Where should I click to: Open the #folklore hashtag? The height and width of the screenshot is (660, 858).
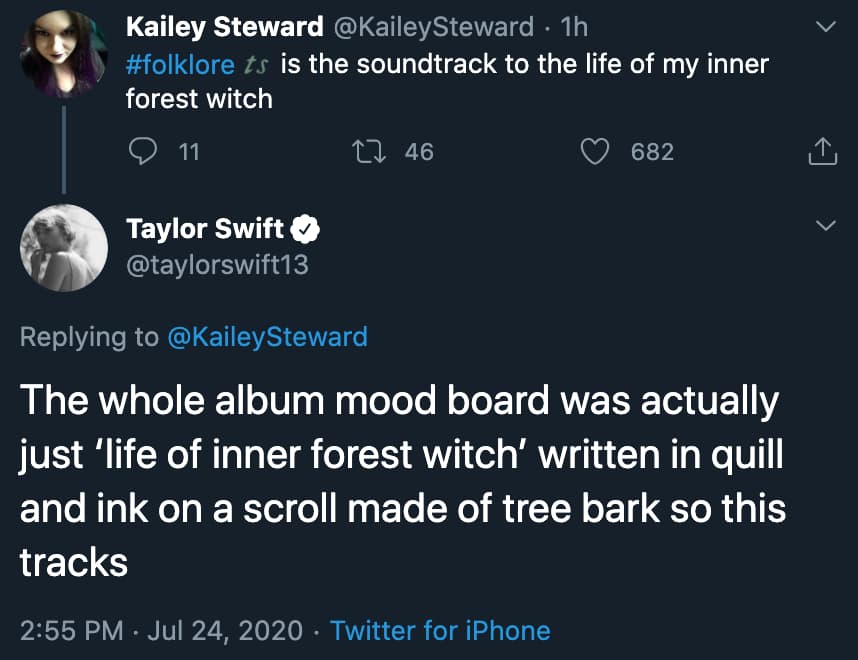tap(181, 65)
